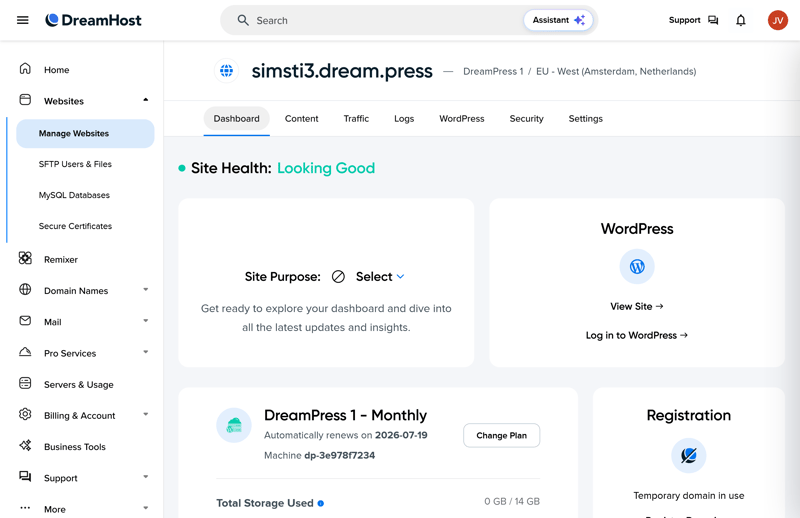Screen dimensions: 800x518
Task: Open the WordPress tab
Action: click(462, 118)
